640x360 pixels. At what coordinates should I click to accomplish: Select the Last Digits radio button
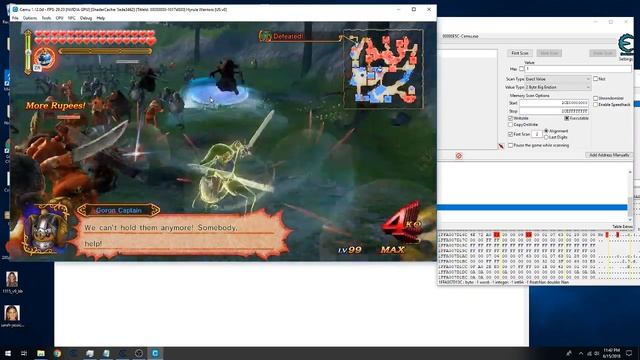click(546, 137)
